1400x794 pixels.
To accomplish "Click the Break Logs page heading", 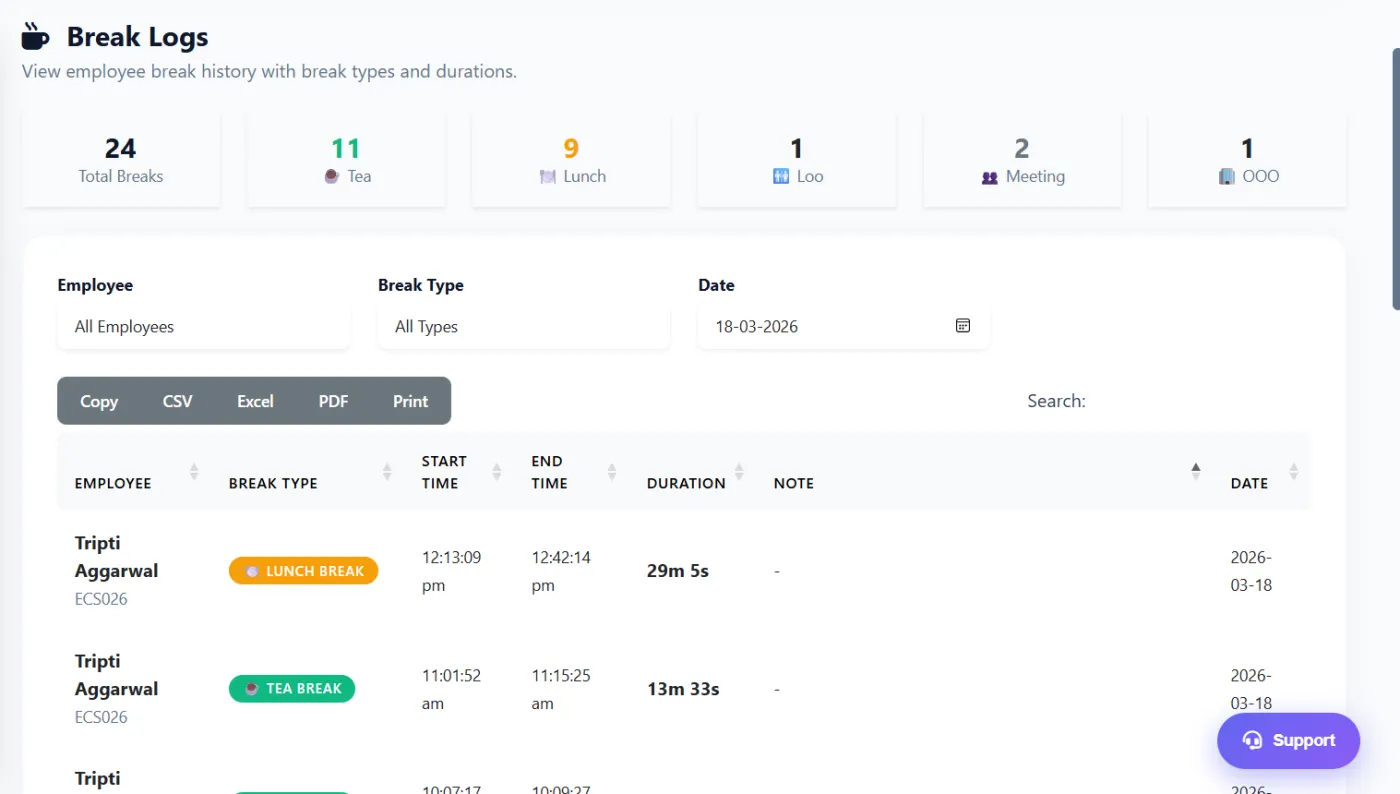I will pos(138,37).
